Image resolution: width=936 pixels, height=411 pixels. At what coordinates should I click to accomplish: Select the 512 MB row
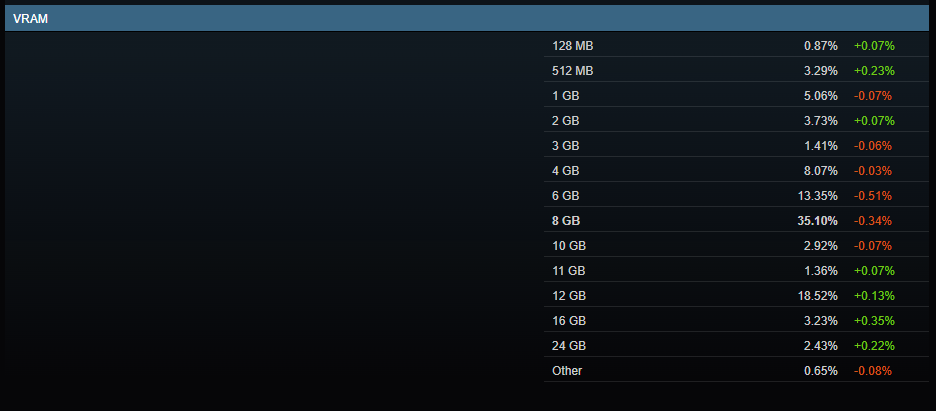(736, 71)
